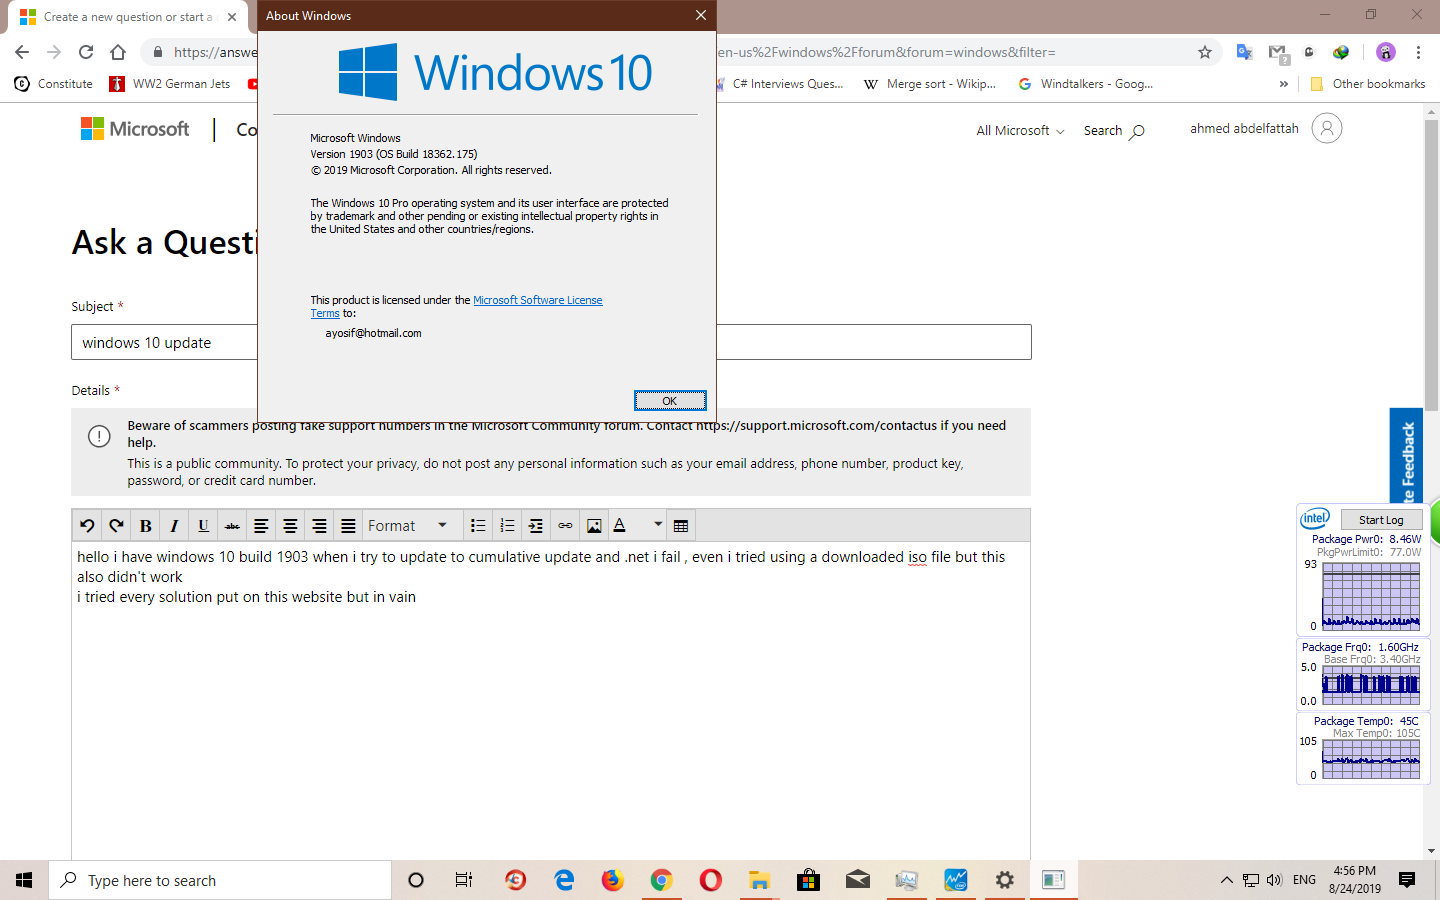Screen dimensions: 1440x900
Task: Open Microsoft Store from the taskbar
Action: pyautogui.click(x=808, y=880)
